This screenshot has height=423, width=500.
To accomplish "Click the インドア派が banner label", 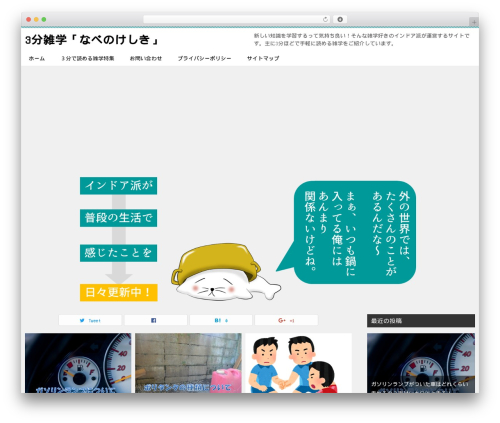I will [x=118, y=186].
